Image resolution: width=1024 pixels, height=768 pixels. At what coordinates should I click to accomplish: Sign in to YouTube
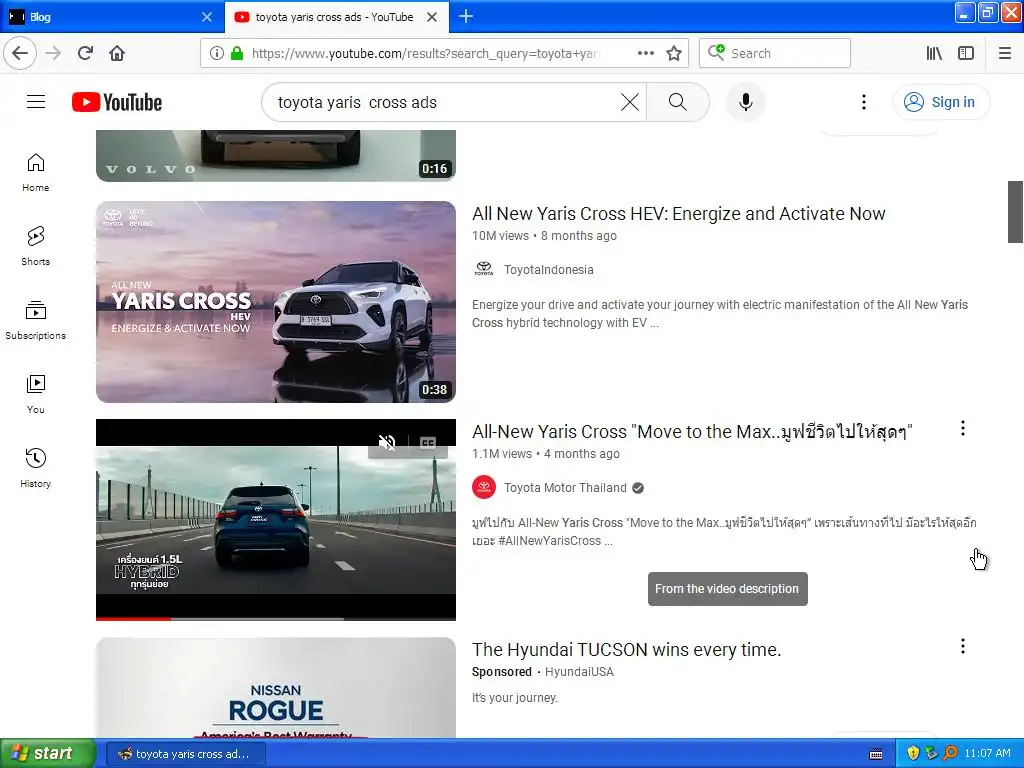[x=940, y=102]
